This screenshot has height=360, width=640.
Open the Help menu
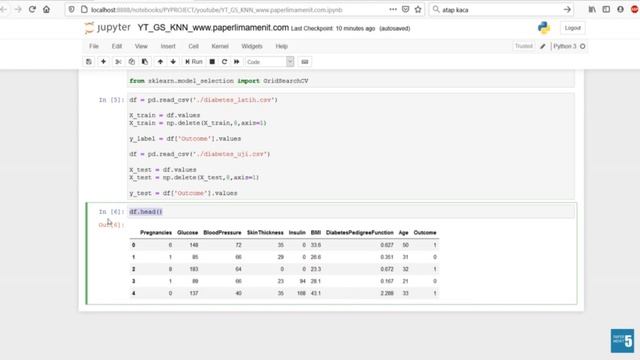click(281, 46)
